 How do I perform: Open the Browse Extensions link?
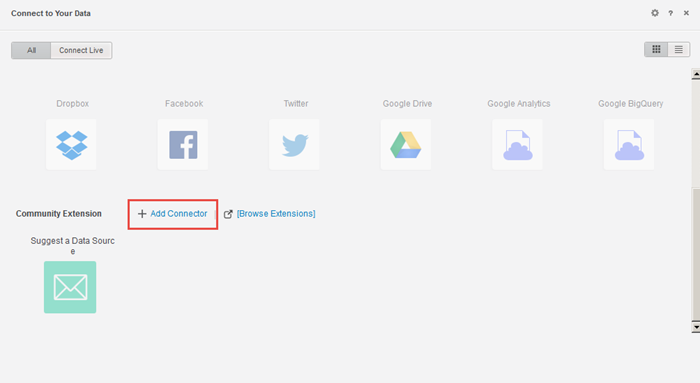click(276, 214)
